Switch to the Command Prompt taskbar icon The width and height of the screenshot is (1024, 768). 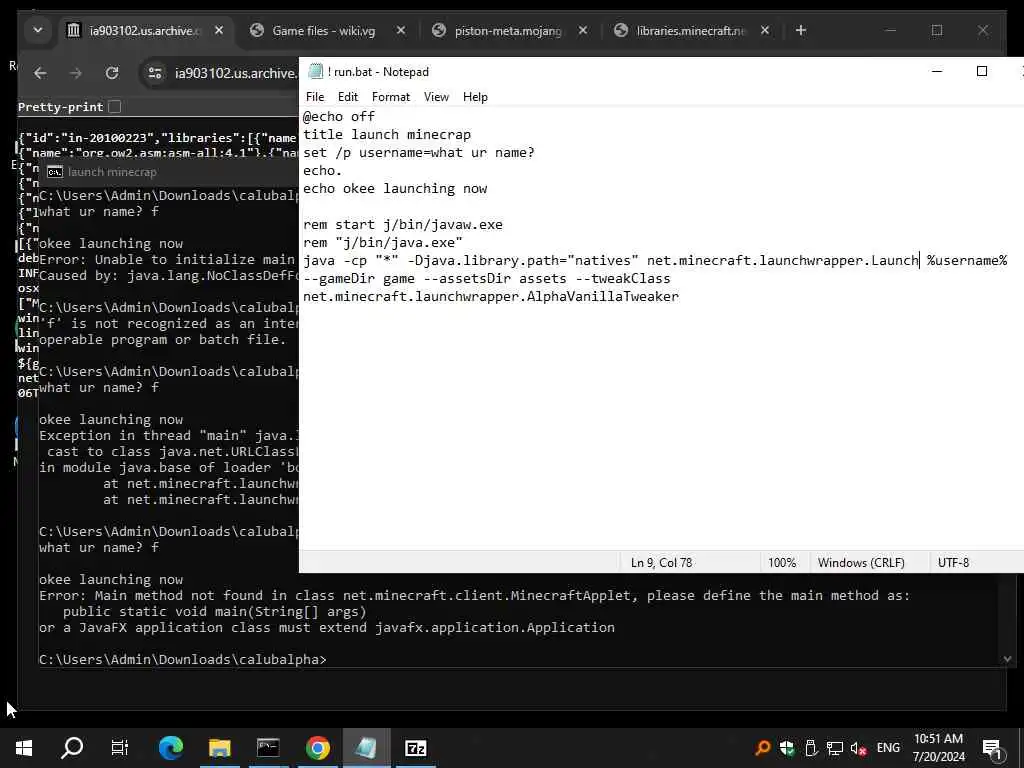click(x=268, y=748)
